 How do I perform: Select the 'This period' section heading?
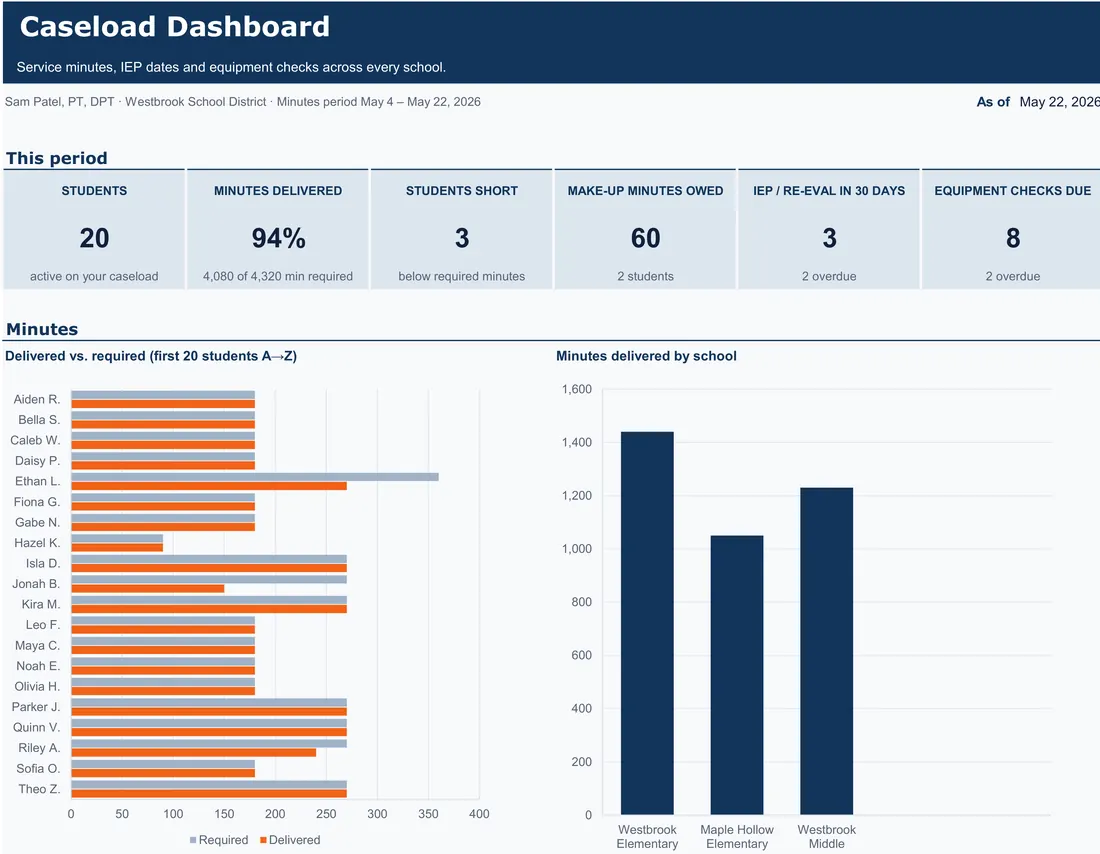[x=57, y=158]
